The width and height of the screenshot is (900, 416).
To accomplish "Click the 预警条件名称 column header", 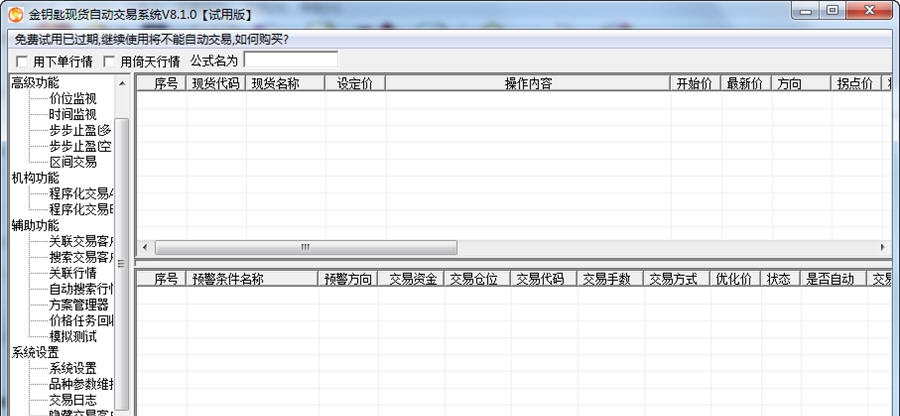I will coord(252,279).
